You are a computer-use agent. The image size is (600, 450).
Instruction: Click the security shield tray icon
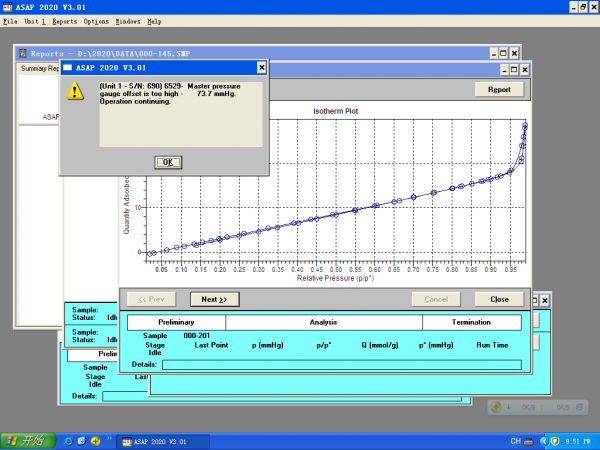555,442
